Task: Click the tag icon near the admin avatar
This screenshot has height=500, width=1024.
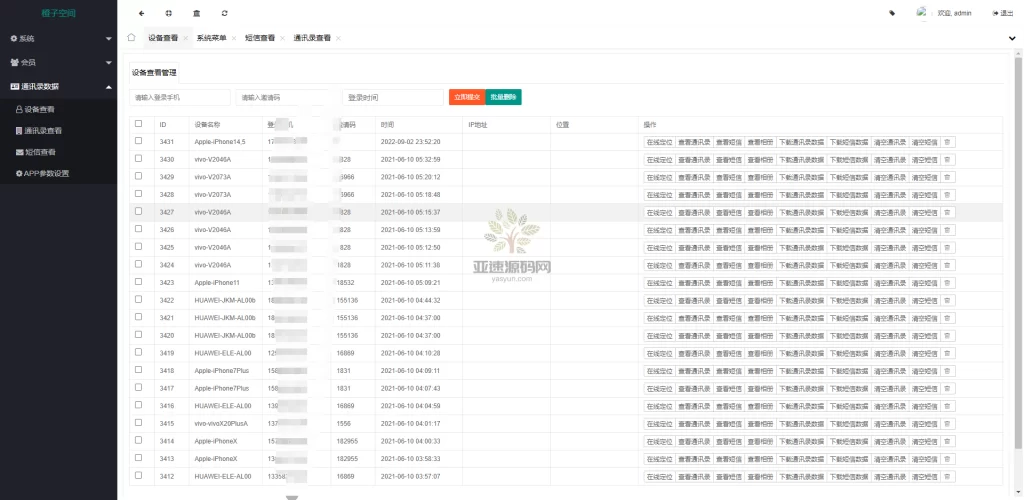Action: click(x=892, y=13)
